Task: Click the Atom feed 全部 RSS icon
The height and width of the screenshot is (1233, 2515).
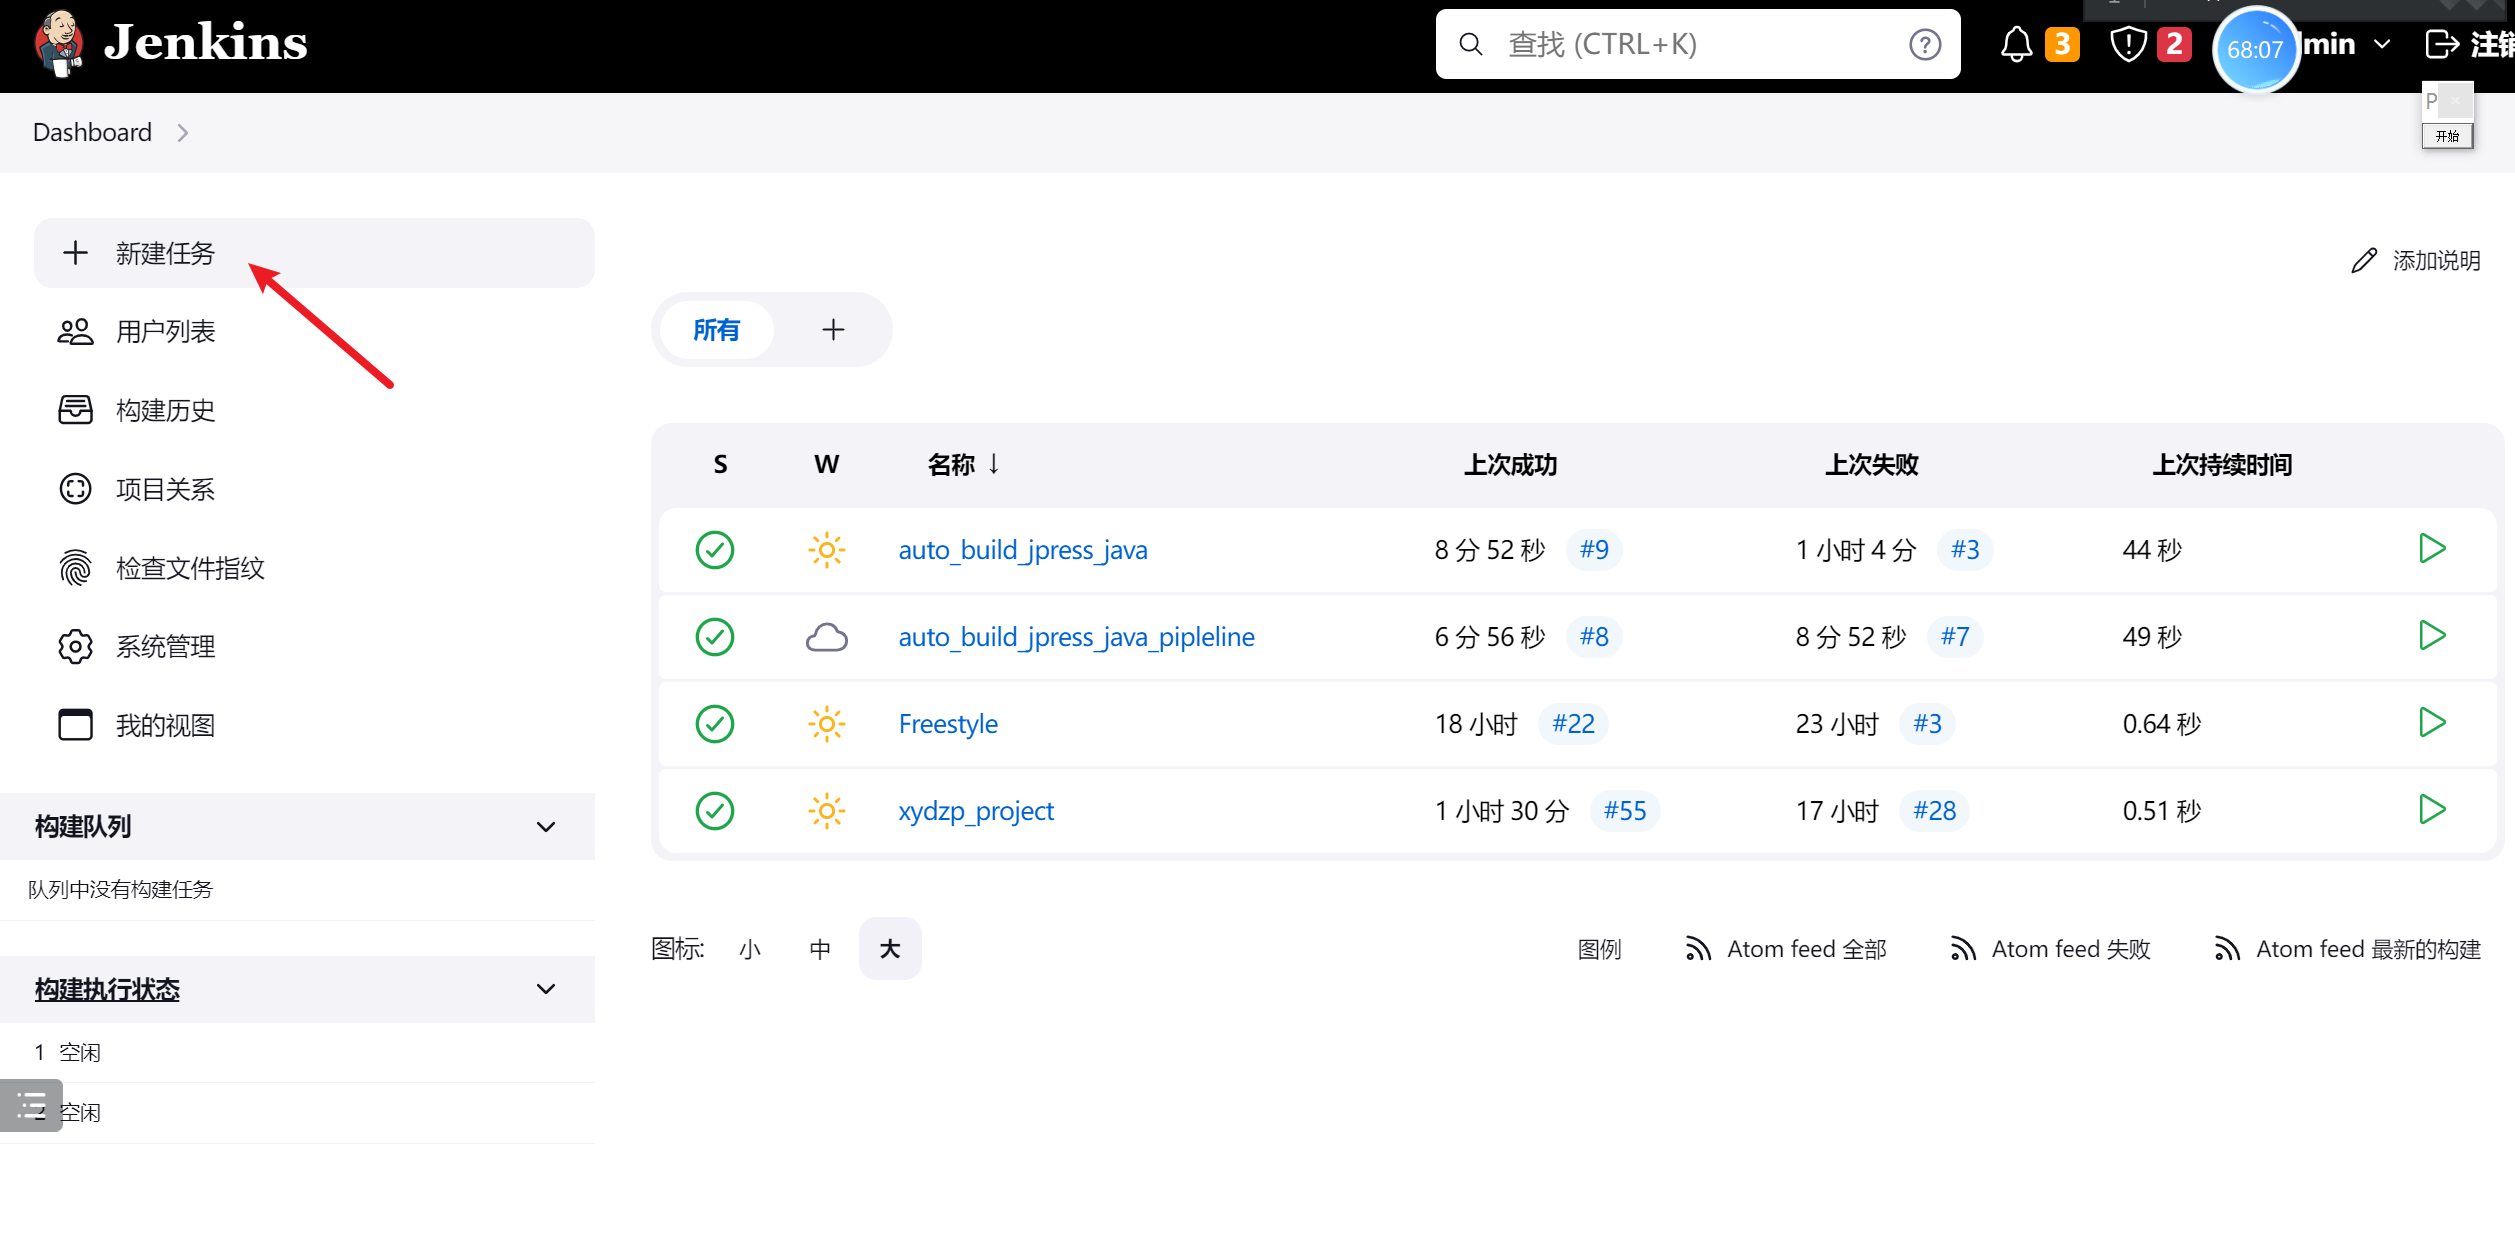Action: pos(1697,949)
